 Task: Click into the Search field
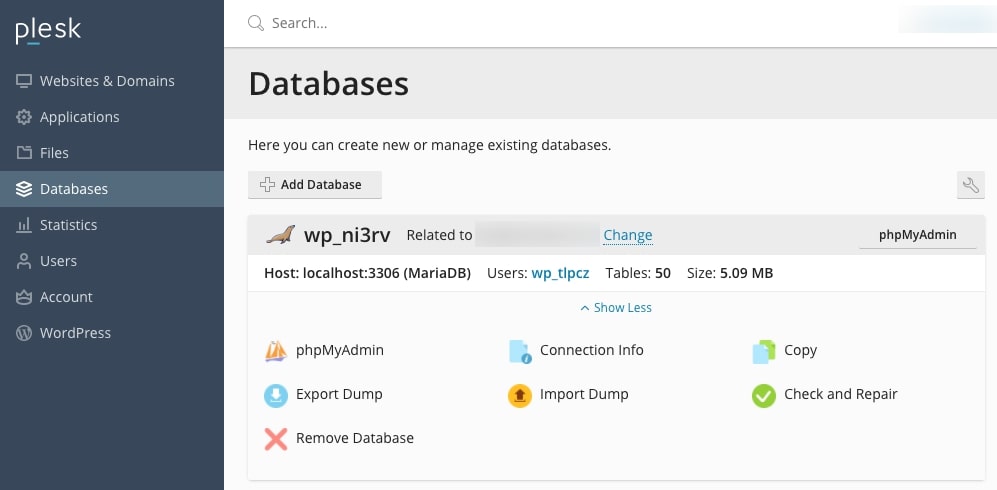coord(560,23)
